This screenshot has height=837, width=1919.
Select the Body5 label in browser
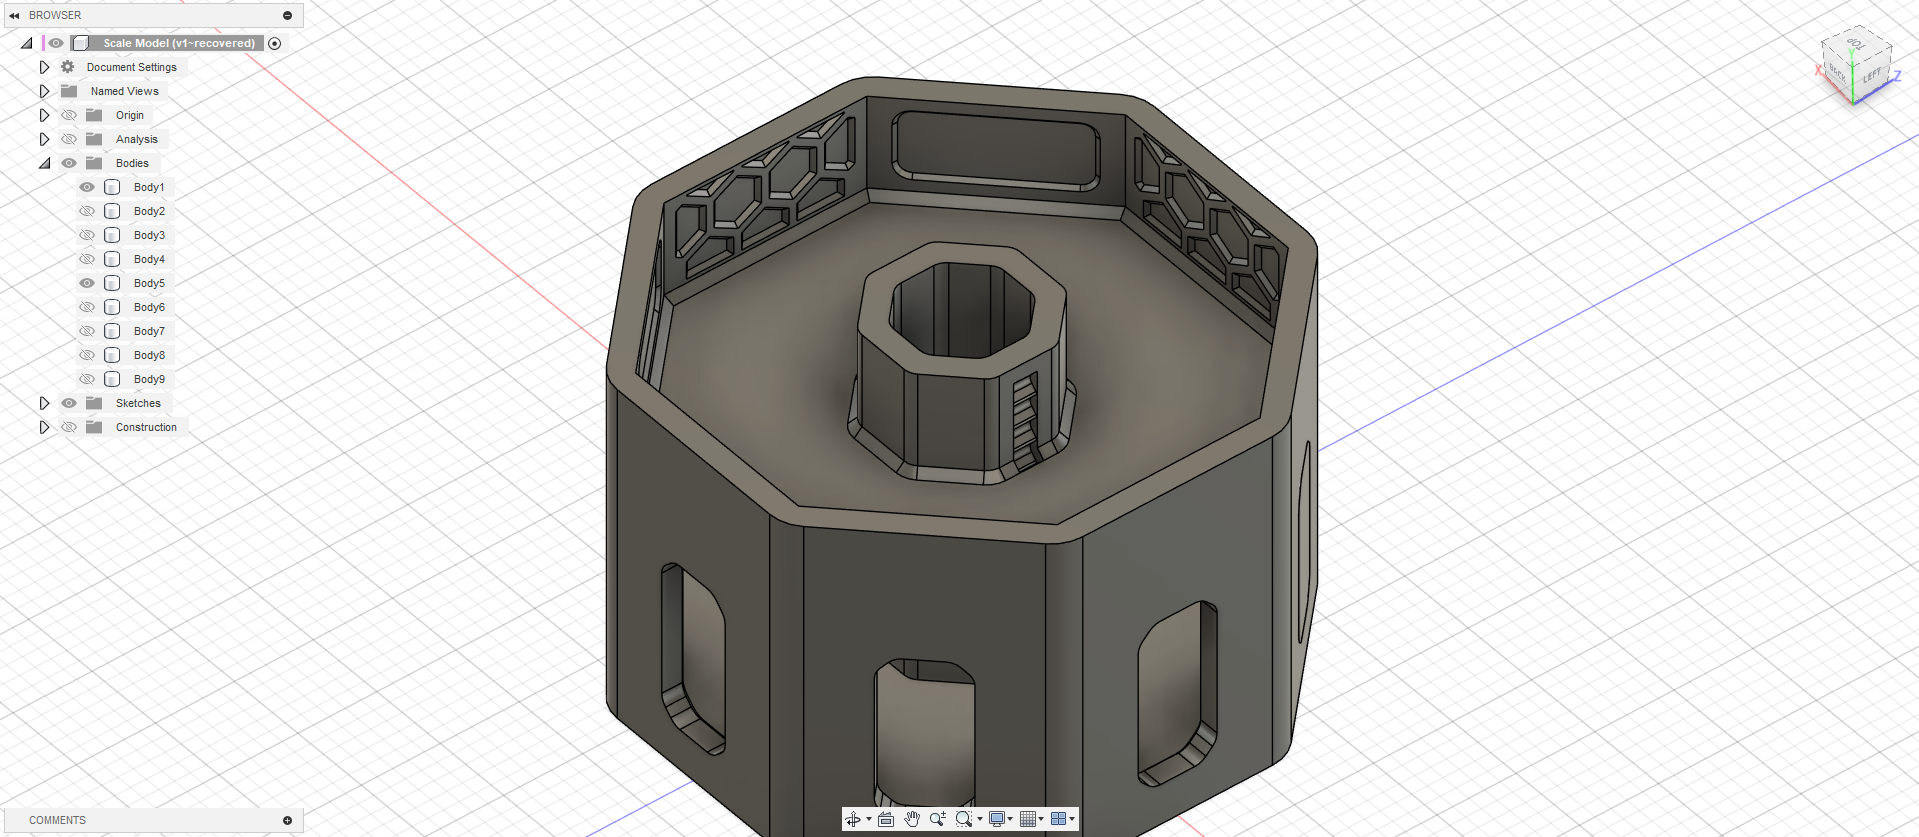tap(149, 283)
